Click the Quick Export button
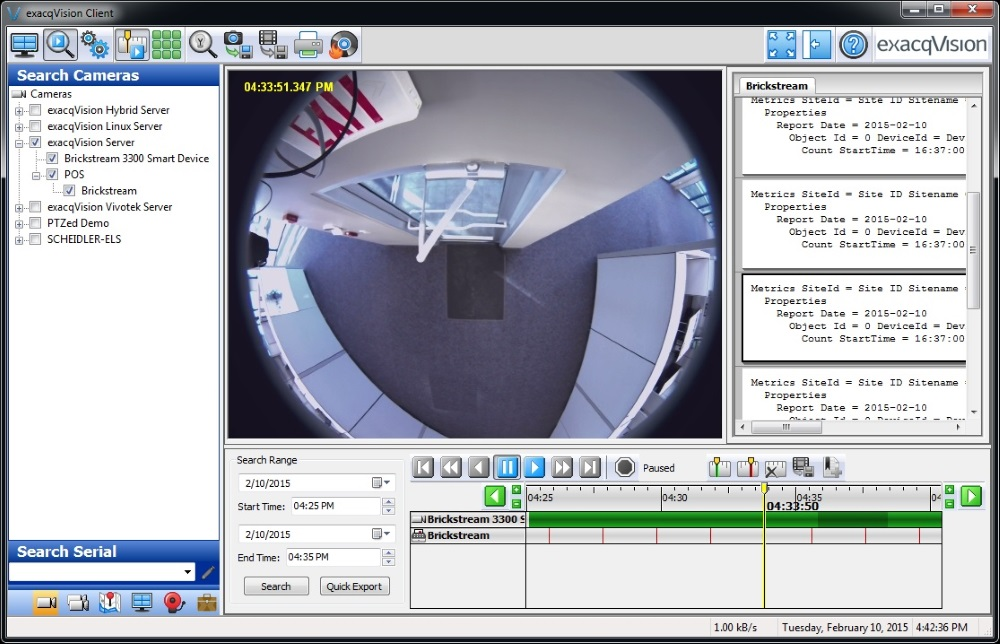The image size is (1000, 644). (354, 586)
